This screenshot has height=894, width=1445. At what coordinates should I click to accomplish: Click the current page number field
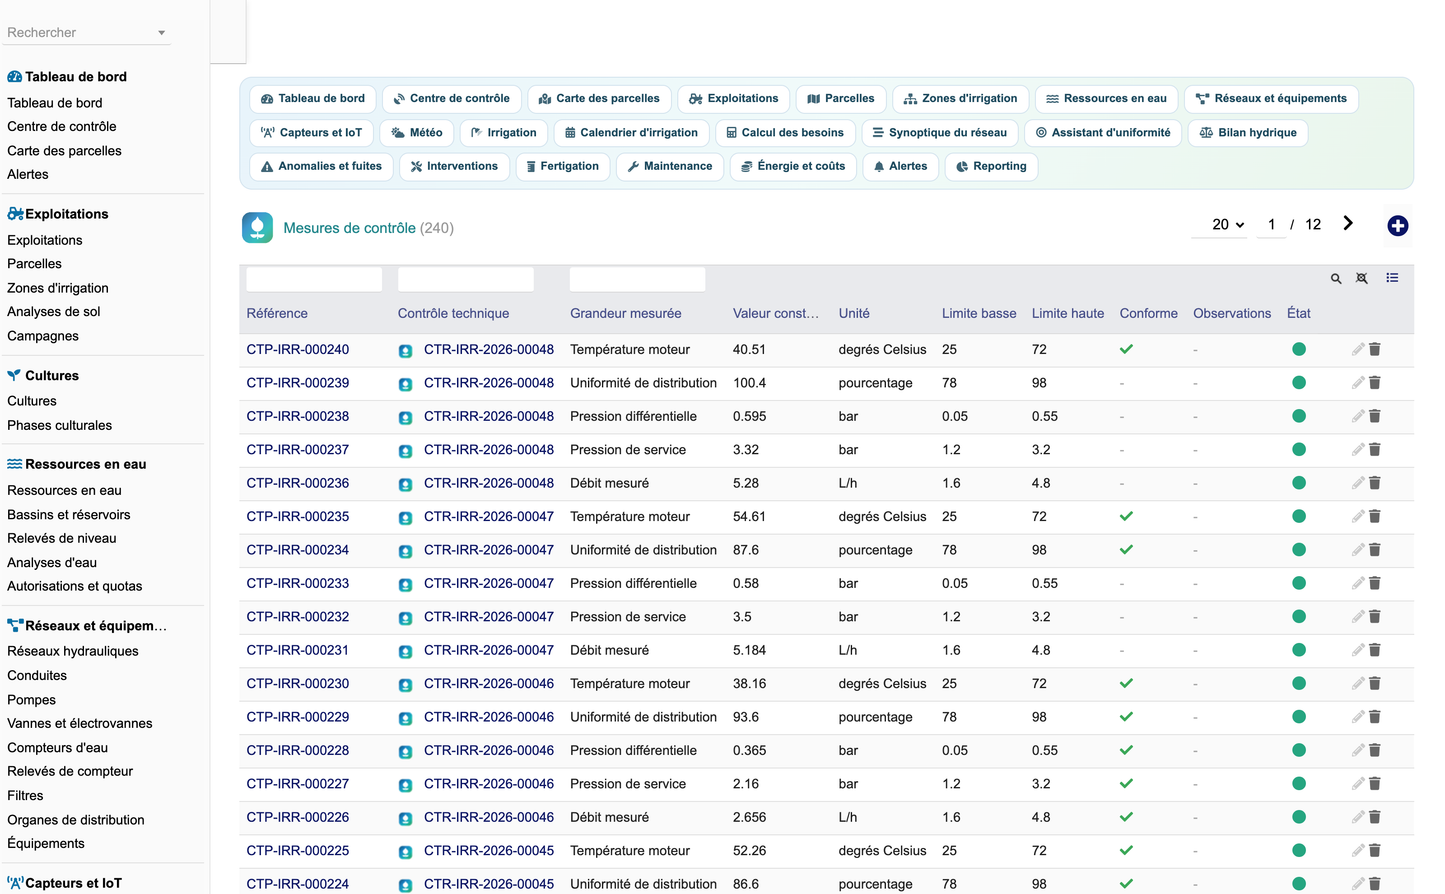click(x=1271, y=224)
